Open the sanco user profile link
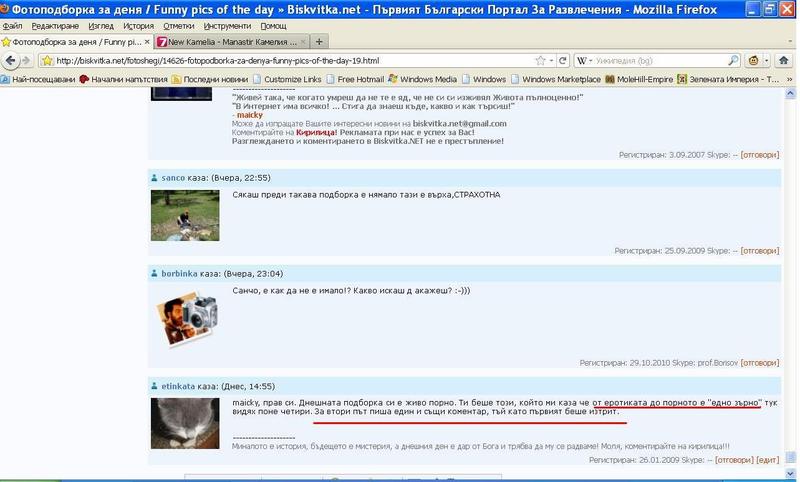The image size is (800, 482). click(173, 178)
